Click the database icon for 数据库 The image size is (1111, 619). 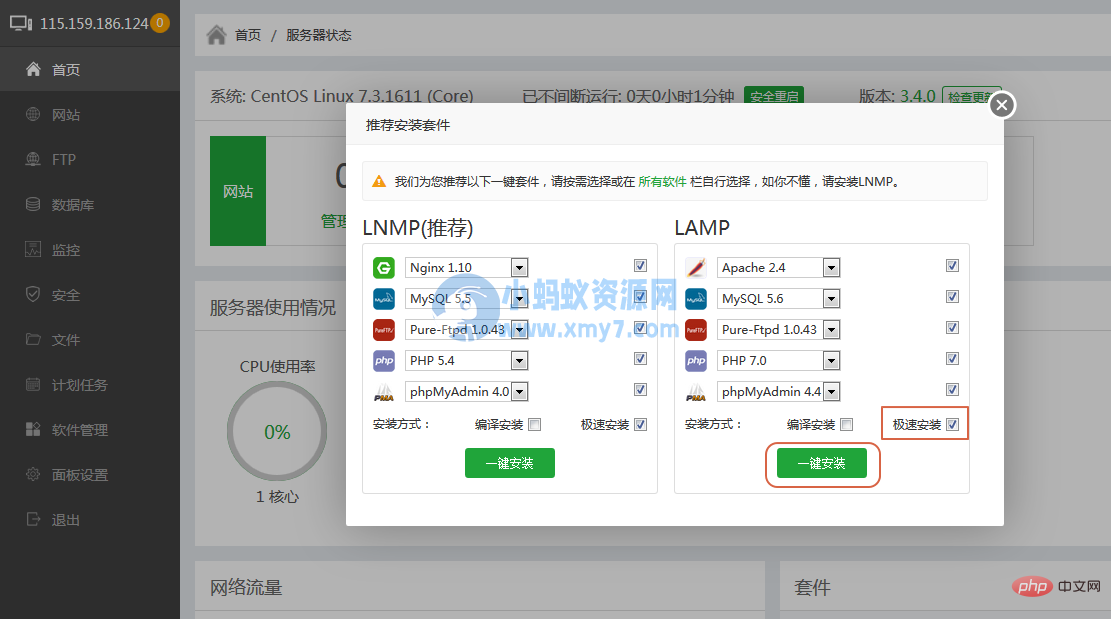(33, 204)
